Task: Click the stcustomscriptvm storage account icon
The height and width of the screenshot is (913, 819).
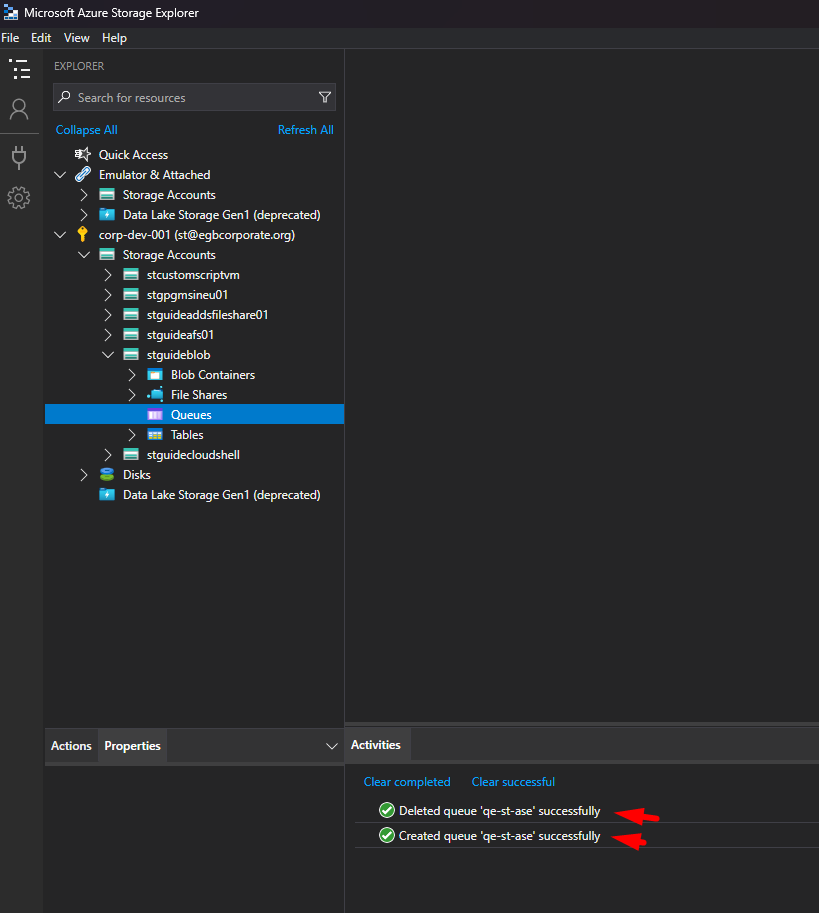Action: point(131,274)
